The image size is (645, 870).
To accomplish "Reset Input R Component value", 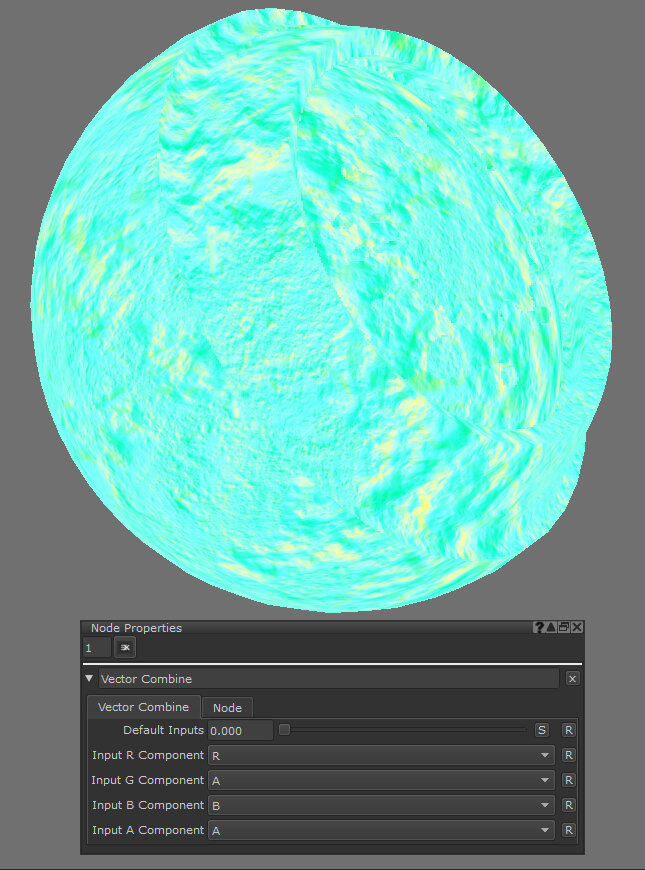I will (568, 755).
